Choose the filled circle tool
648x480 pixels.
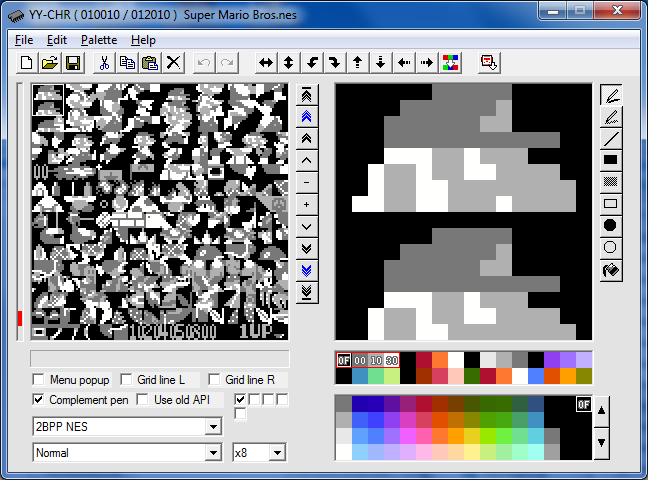(611, 225)
